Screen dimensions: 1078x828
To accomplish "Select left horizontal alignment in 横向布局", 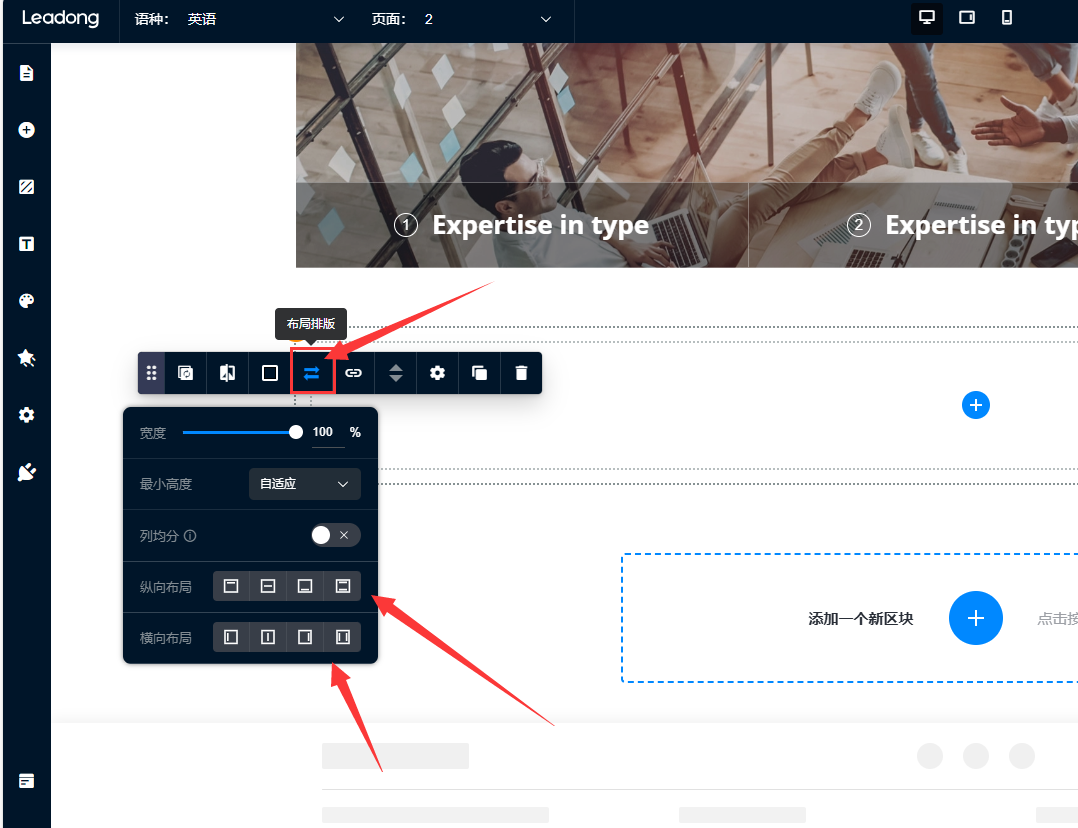I will (231, 637).
